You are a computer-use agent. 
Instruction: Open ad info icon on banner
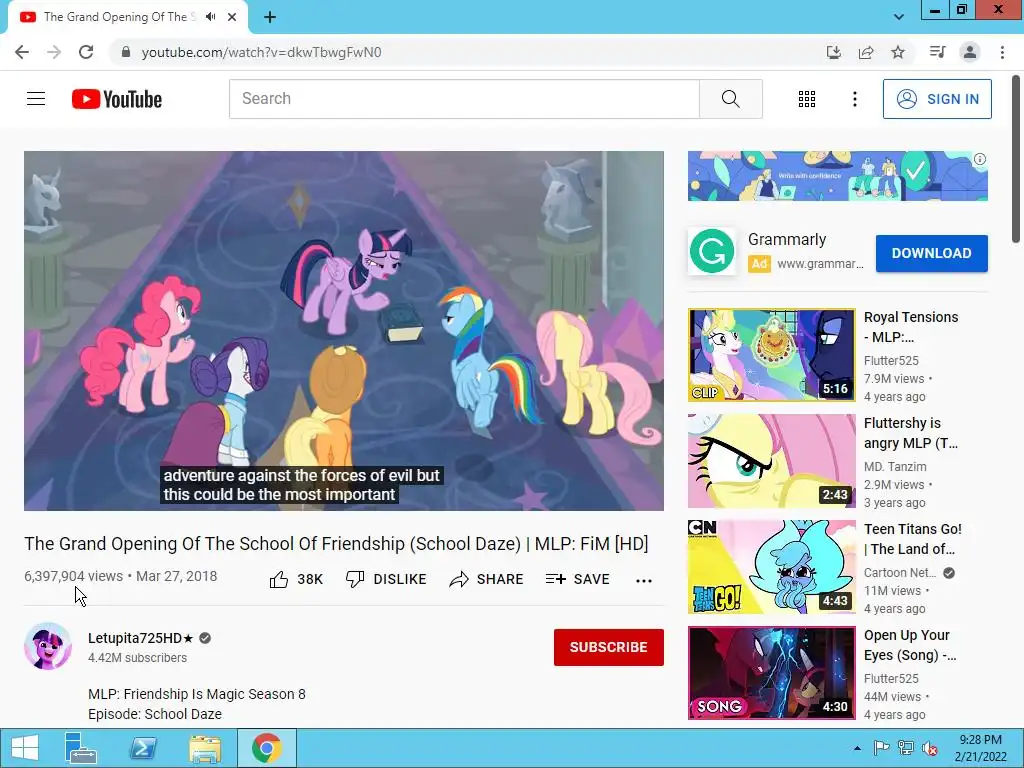click(980, 159)
